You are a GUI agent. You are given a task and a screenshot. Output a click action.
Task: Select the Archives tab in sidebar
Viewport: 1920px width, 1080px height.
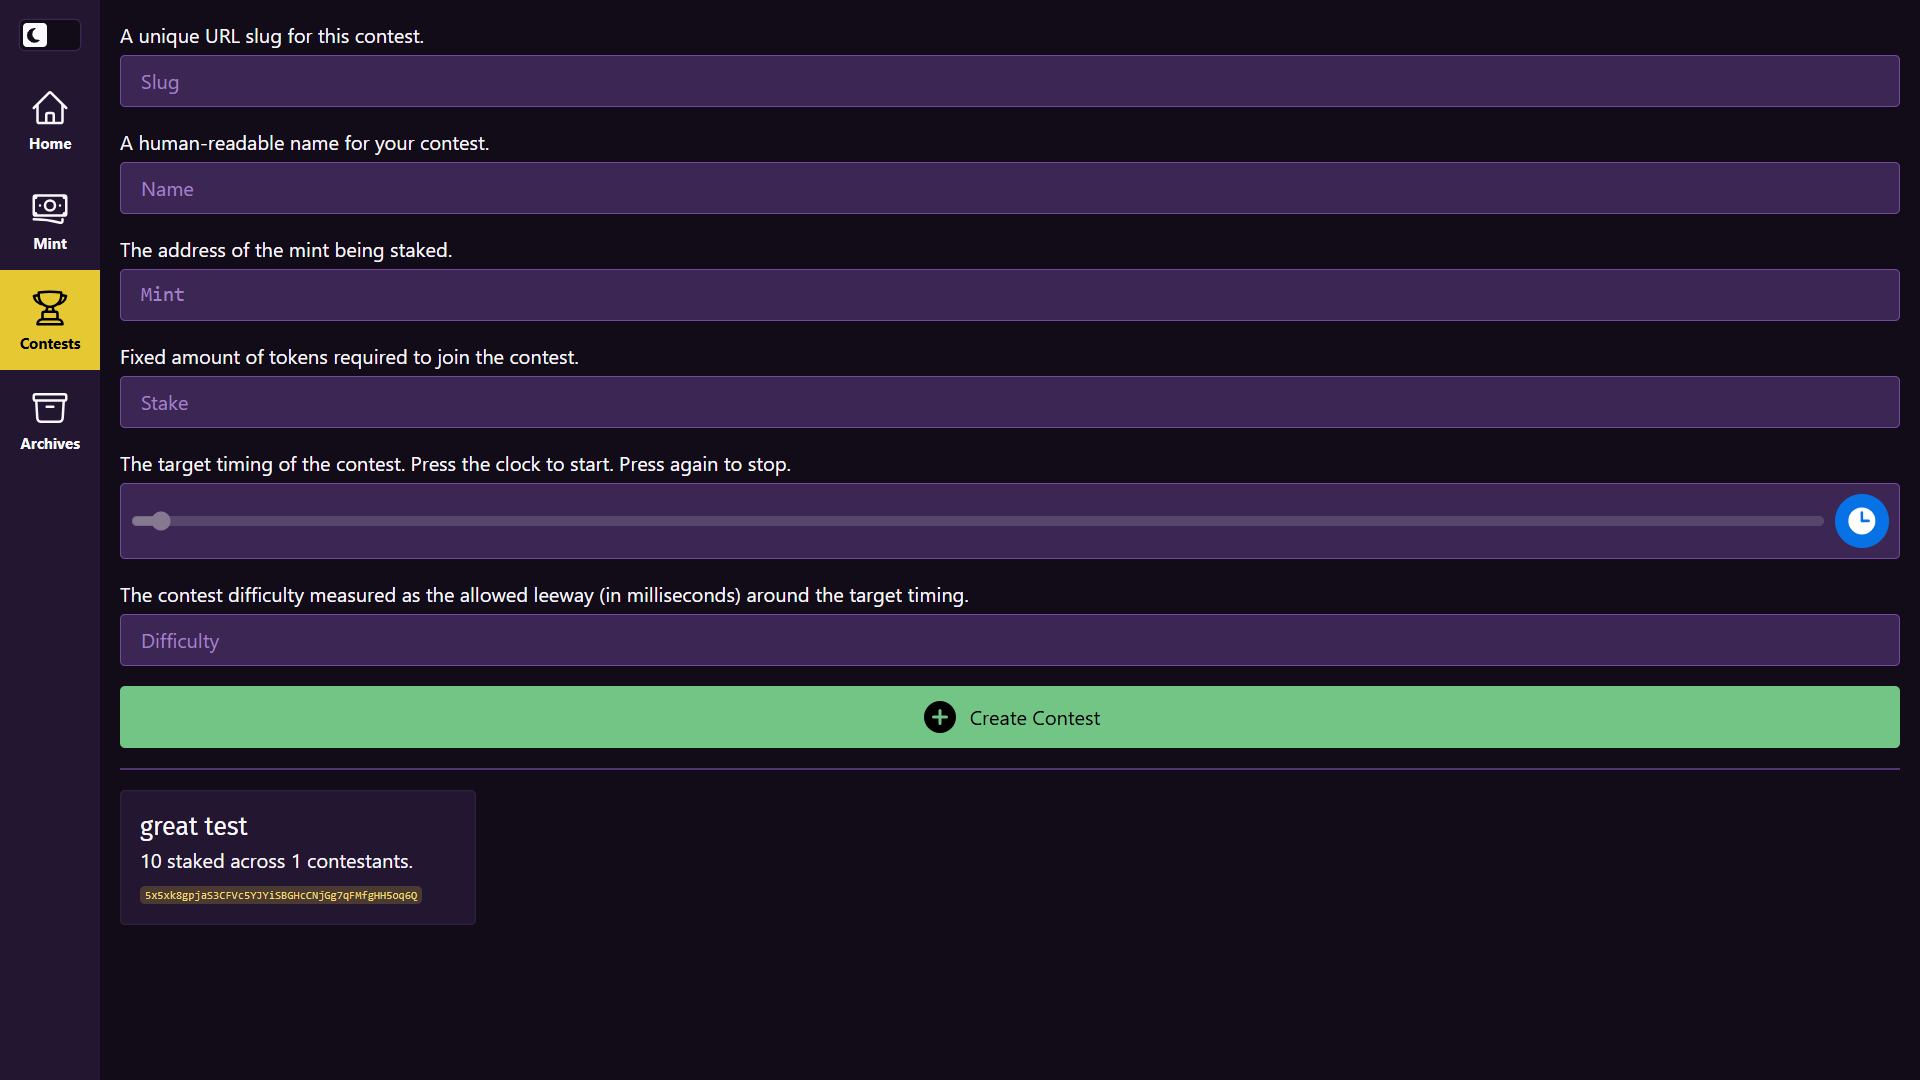click(49, 419)
